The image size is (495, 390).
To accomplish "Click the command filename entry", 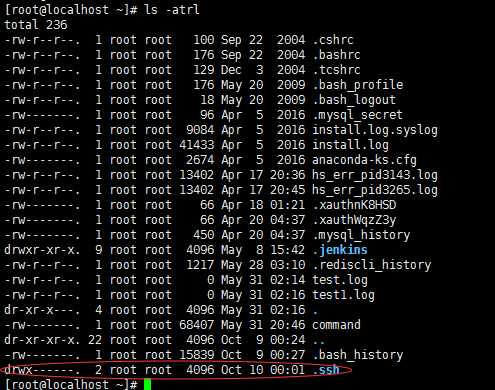I will click(x=336, y=325).
